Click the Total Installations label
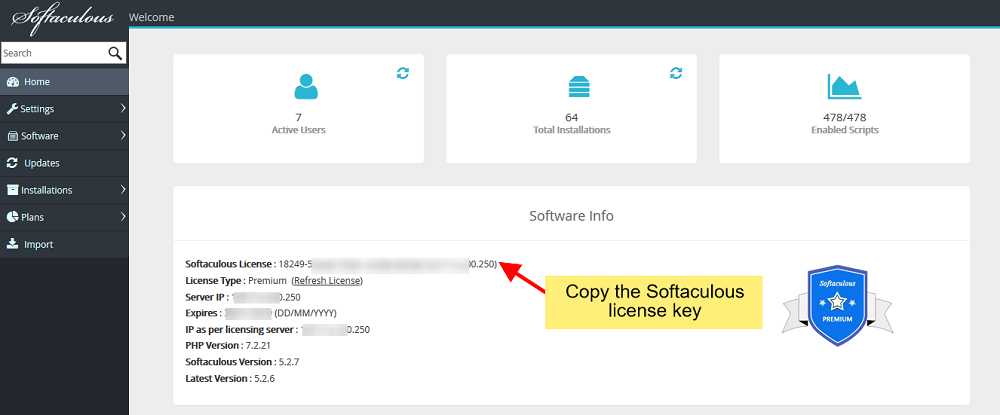Viewport: 1000px width, 415px height. click(x=571, y=130)
